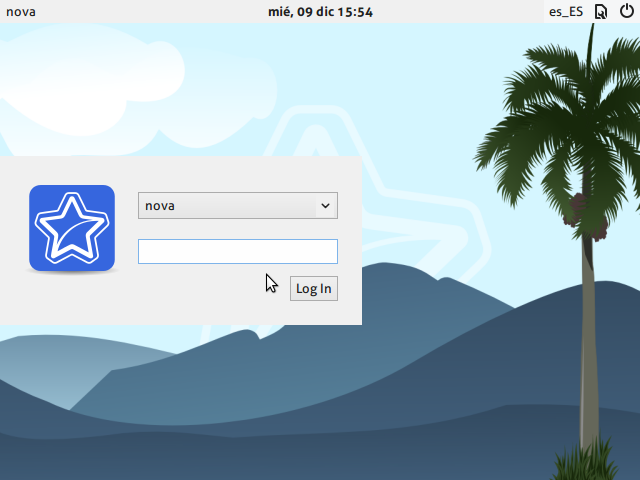Click the session selector wrench icon

(x=601, y=12)
